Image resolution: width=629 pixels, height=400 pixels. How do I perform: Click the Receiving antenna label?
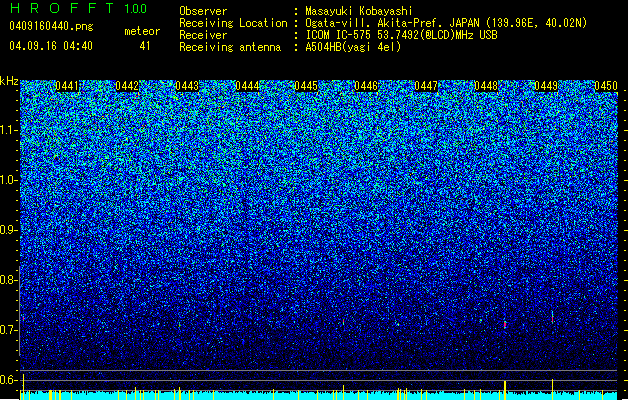pyautogui.click(x=230, y=47)
